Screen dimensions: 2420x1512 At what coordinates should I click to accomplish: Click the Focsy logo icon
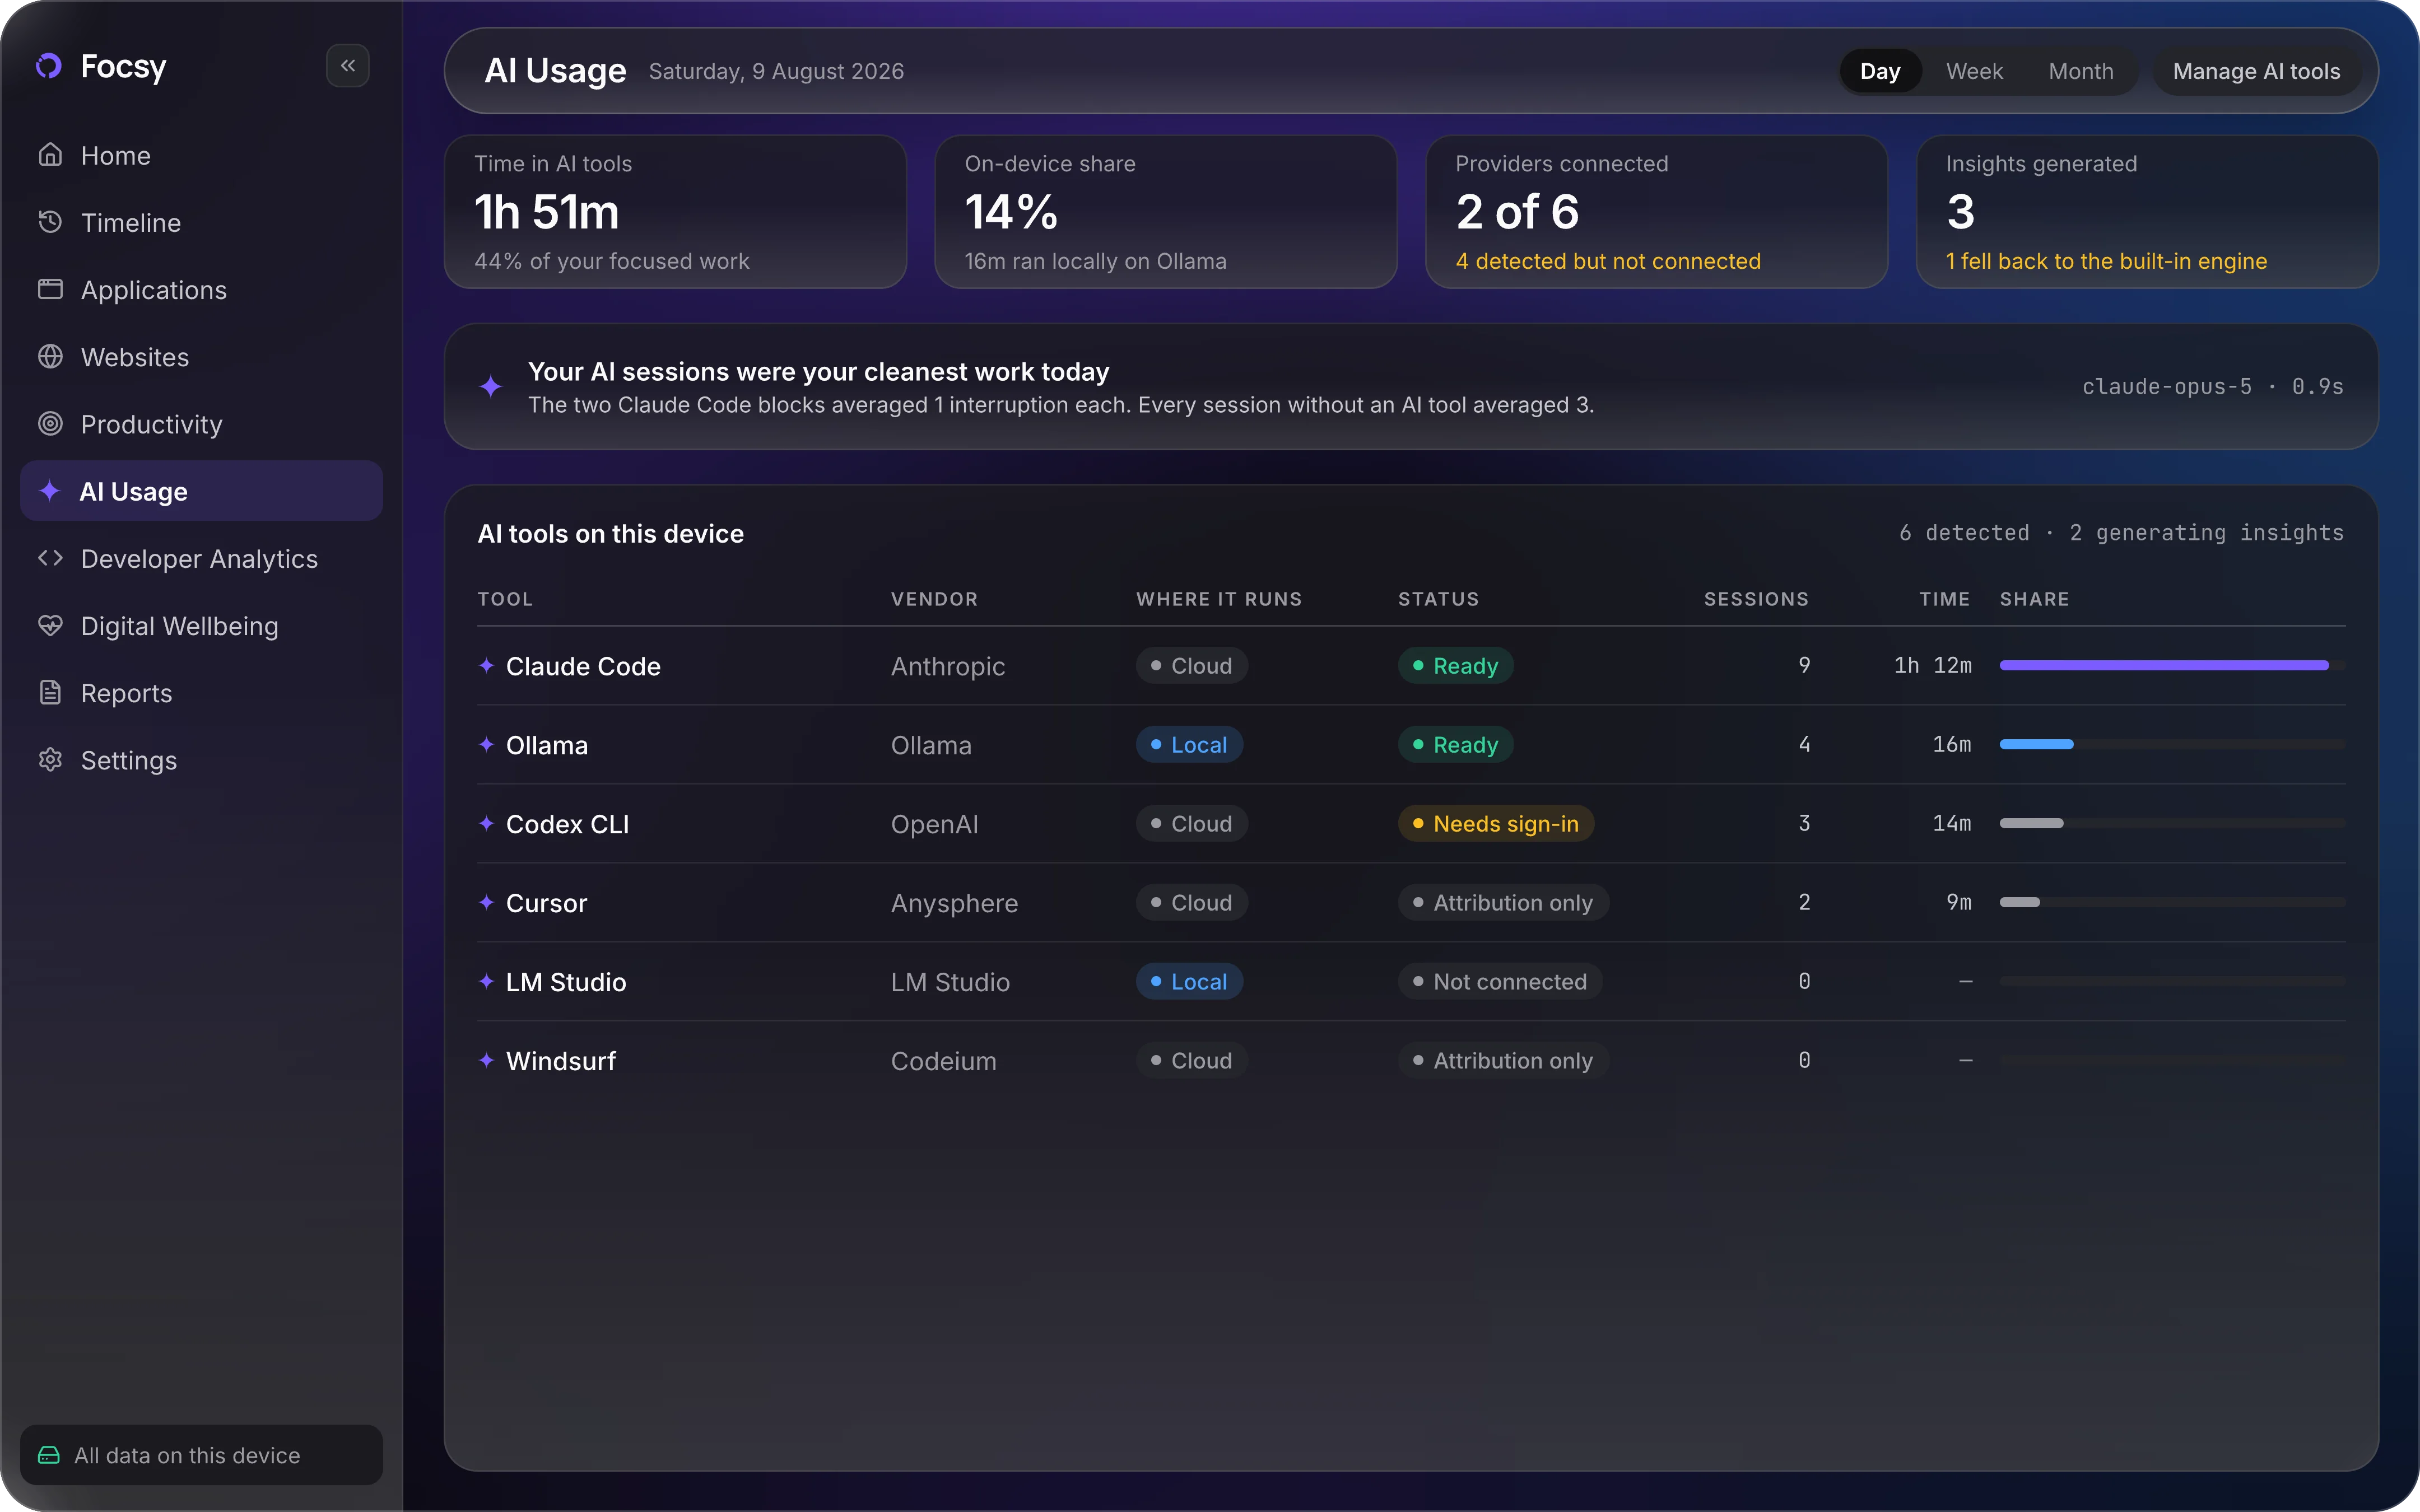click(49, 66)
